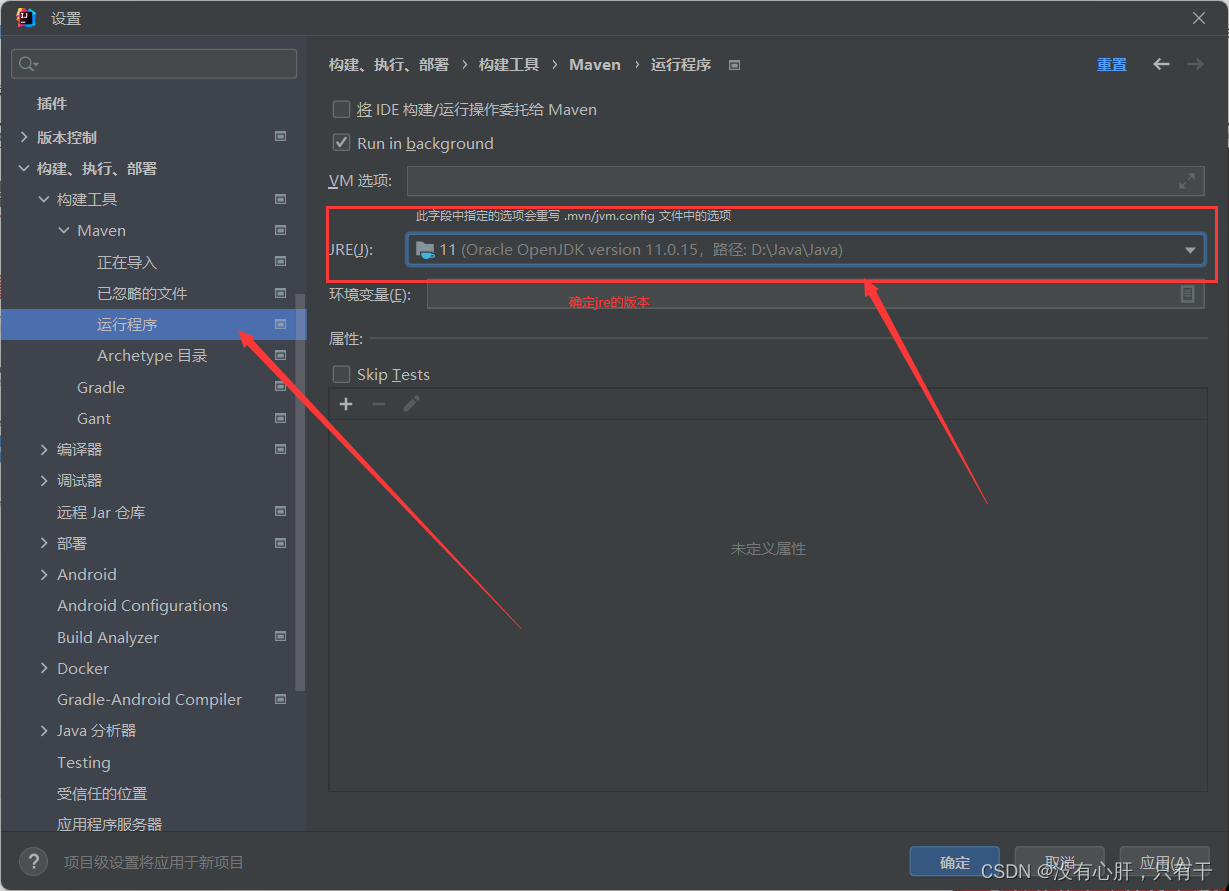Enable the Skip Tests checkbox
Viewport: 1229px width, 891px height.
[x=342, y=374]
